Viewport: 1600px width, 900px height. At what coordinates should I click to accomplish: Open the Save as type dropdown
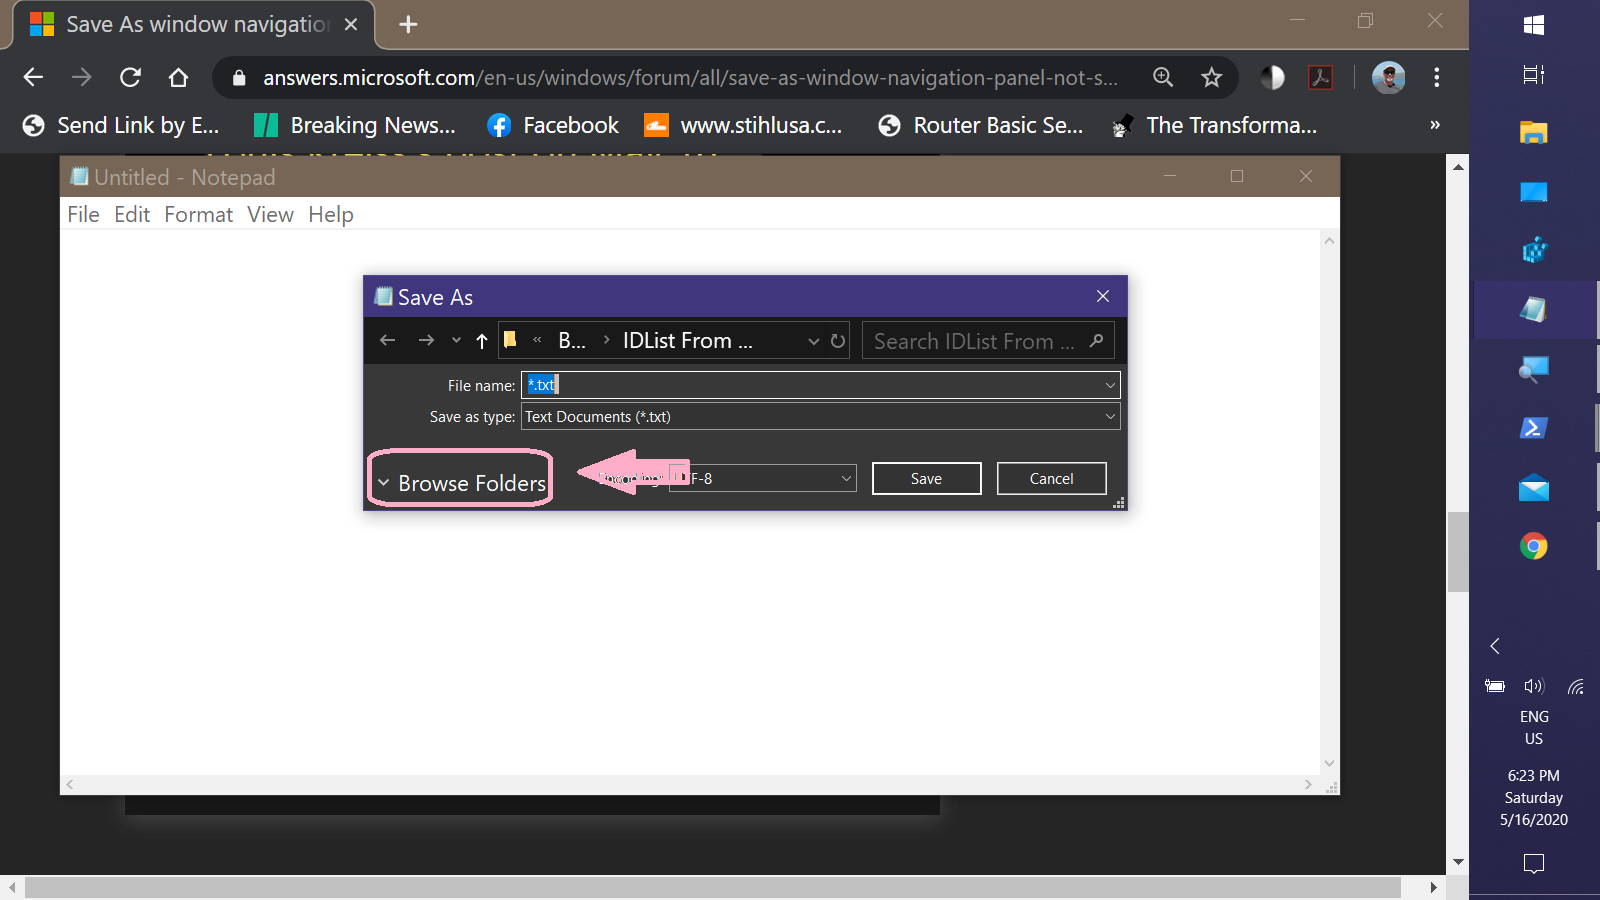point(821,417)
